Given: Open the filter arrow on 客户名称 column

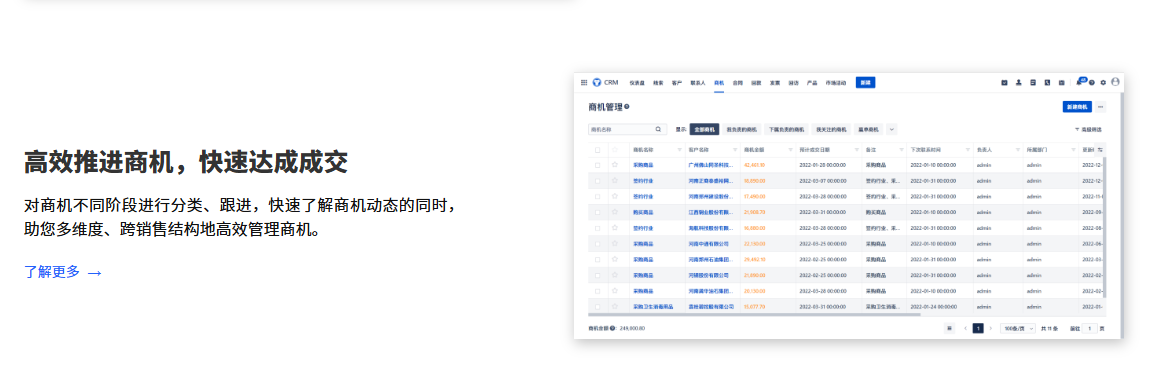Looking at the screenshot, I should [x=735, y=150].
